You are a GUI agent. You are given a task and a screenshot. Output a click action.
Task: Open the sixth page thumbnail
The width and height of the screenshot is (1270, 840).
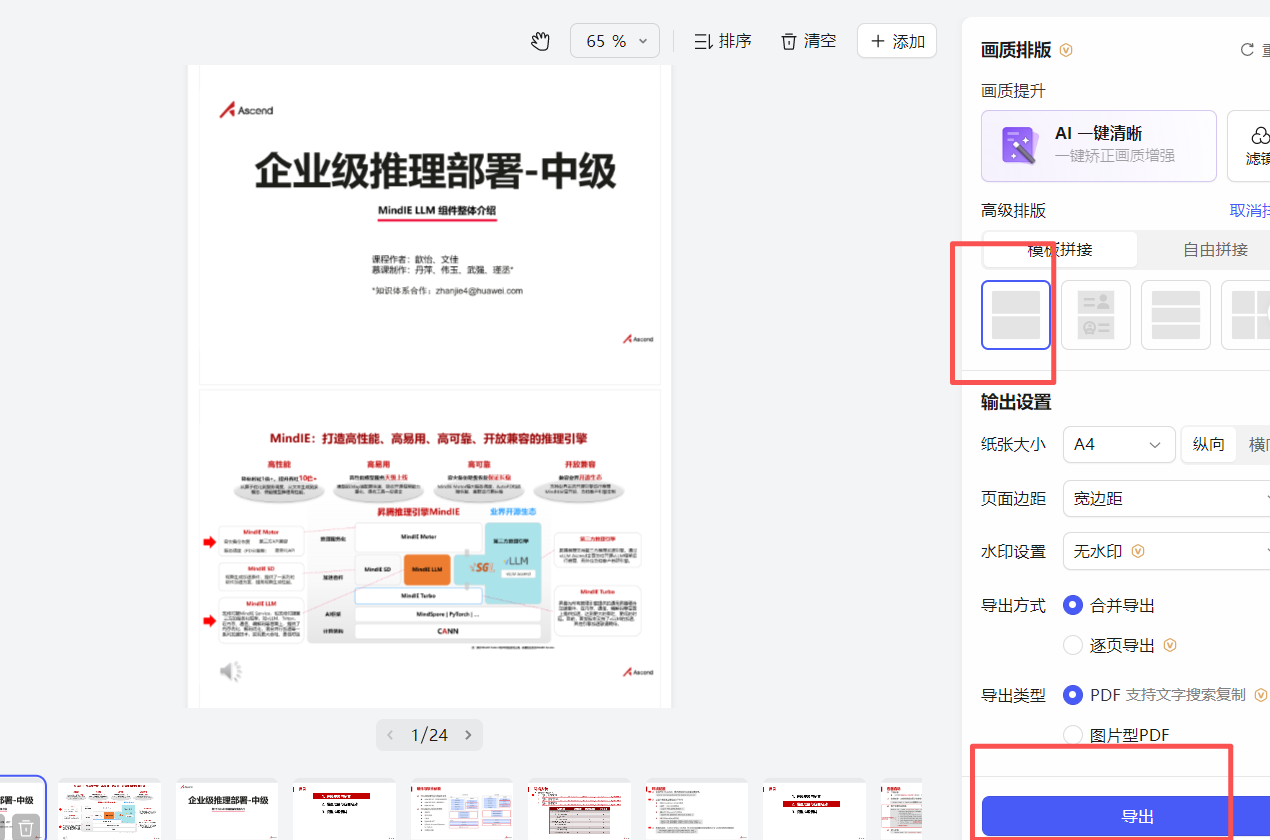pyautogui.click(x=579, y=810)
